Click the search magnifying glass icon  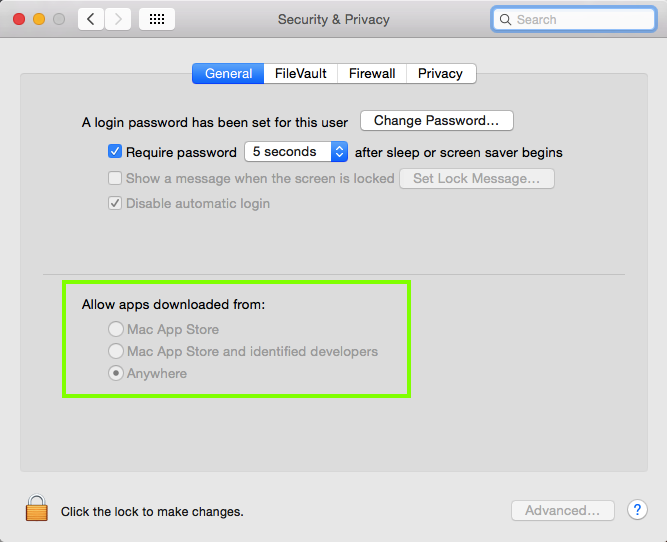[x=507, y=19]
